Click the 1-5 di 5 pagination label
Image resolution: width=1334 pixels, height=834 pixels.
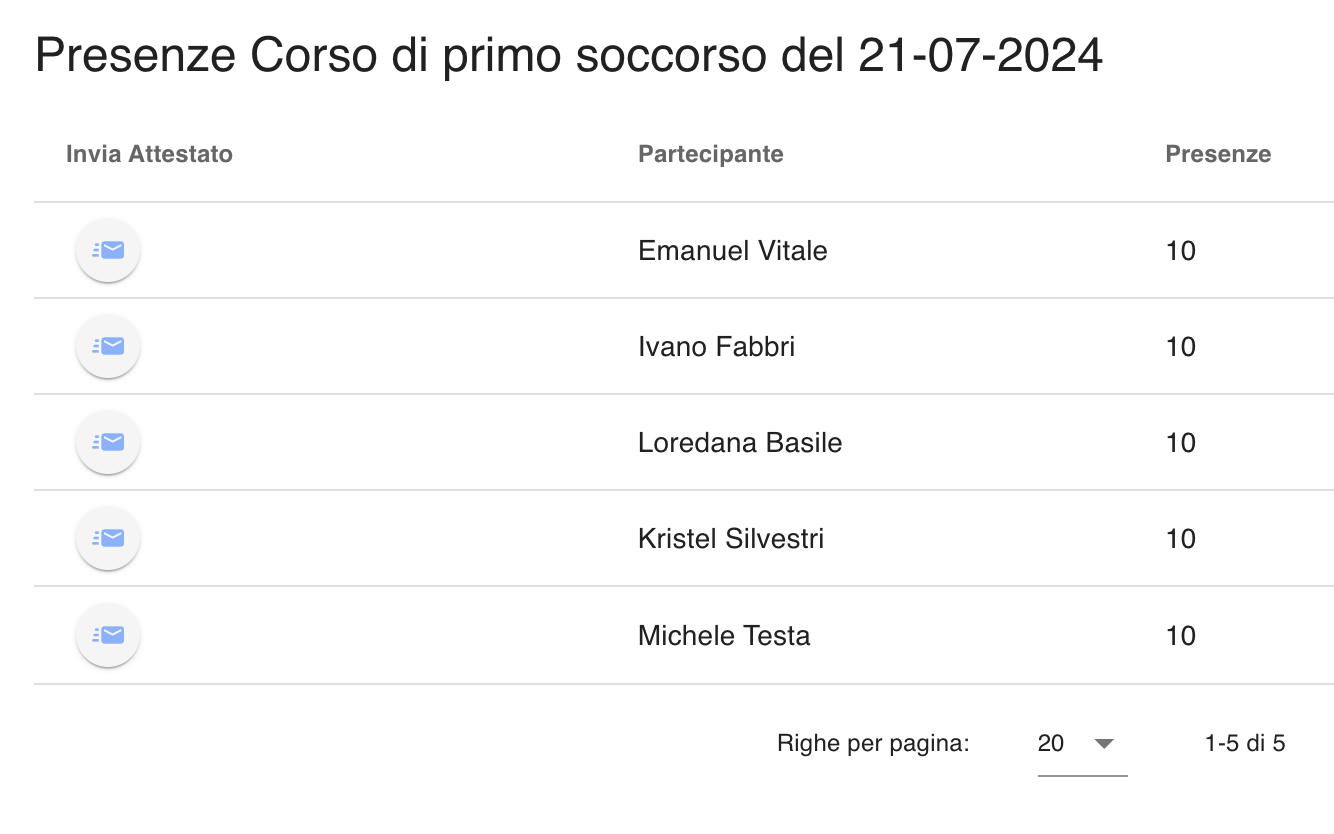[1245, 743]
